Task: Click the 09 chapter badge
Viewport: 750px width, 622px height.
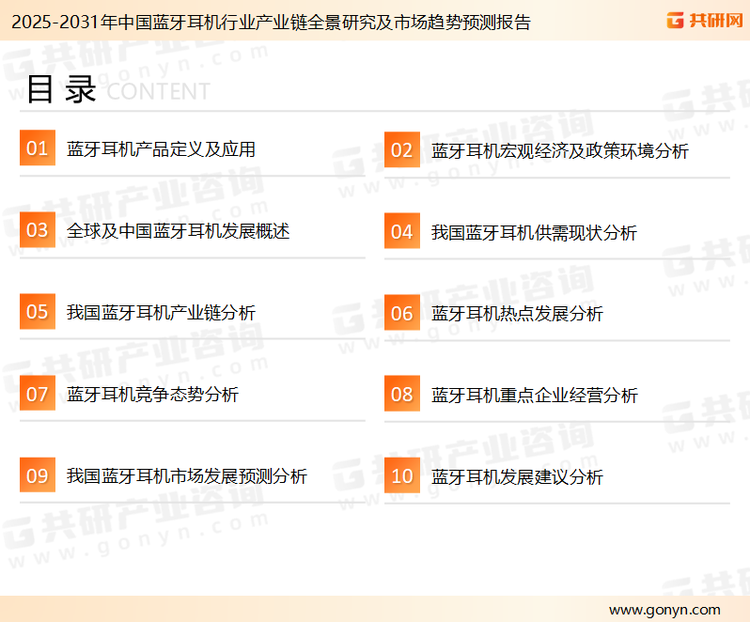Action: click(37, 476)
